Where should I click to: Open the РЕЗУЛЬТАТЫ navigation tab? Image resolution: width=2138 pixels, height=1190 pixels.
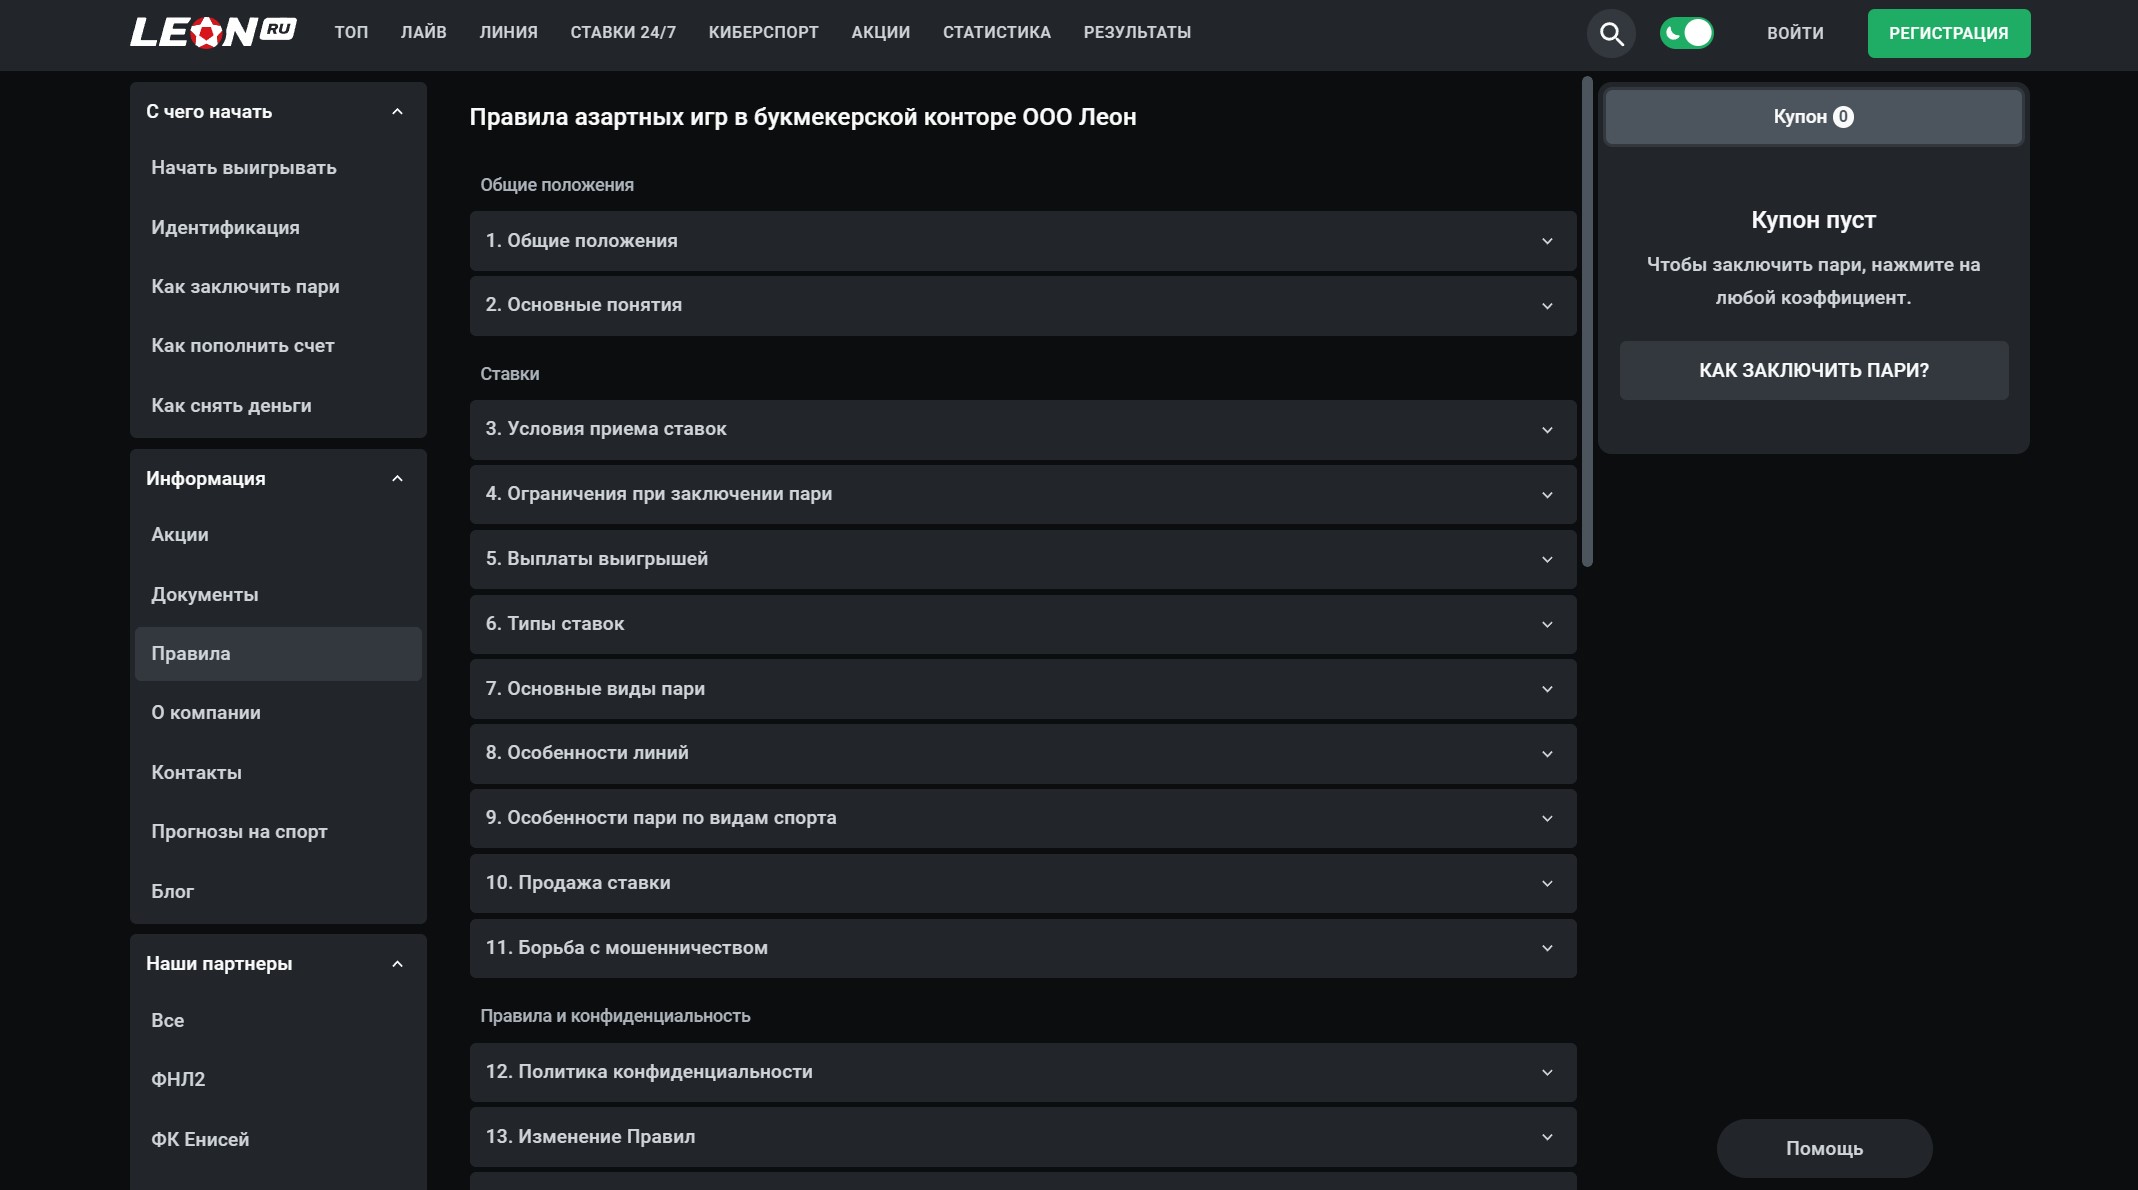tap(1137, 32)
